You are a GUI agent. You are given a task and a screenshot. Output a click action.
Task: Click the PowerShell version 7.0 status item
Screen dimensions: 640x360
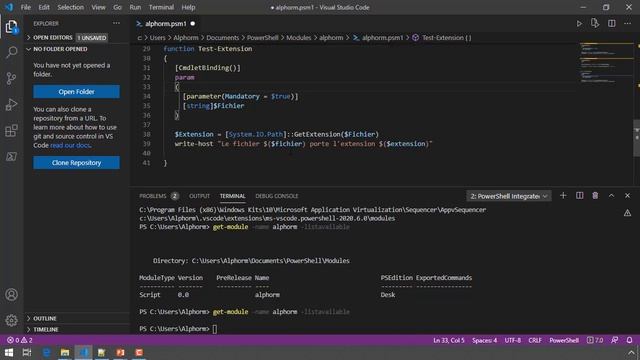point(595,340)
